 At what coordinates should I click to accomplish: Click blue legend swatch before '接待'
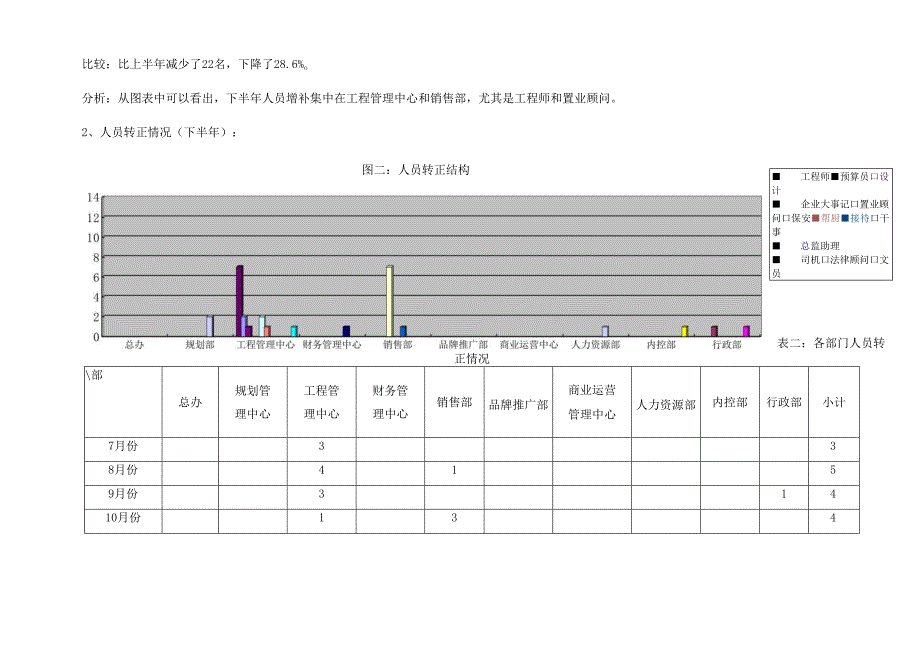(845, 218)
